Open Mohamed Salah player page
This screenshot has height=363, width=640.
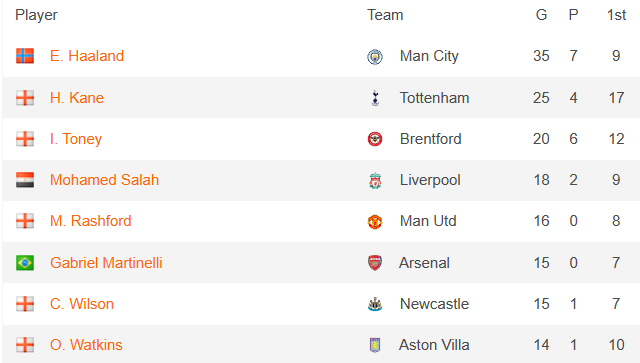(104, 180)
